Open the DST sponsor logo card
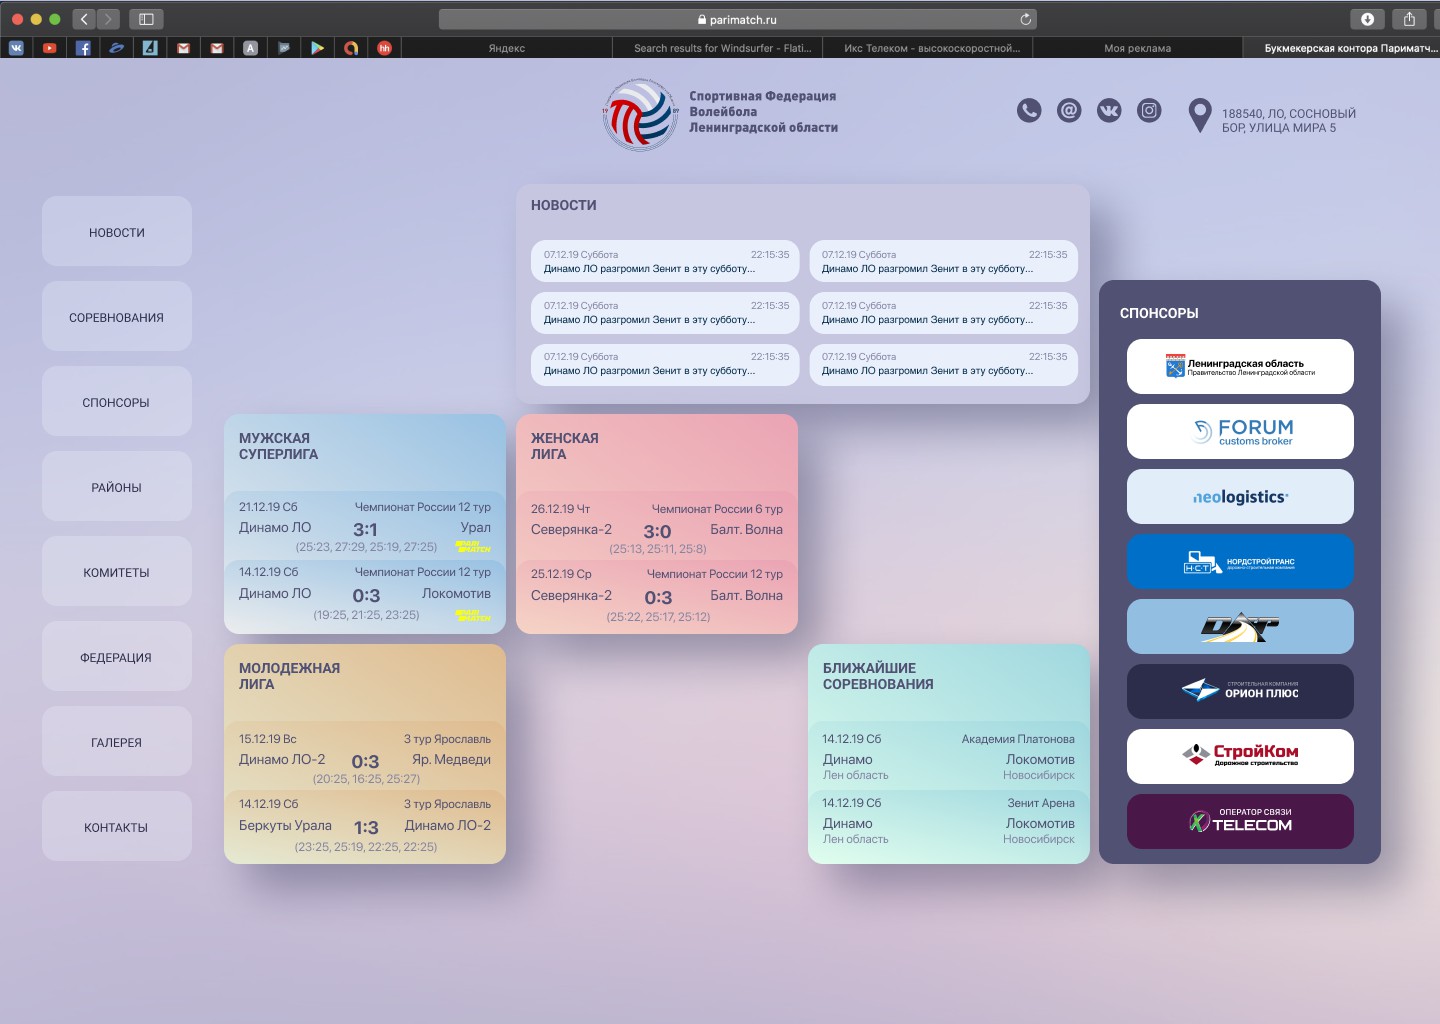Viewport: 1440px width, 1024px height. click(x=1240, y=627)
